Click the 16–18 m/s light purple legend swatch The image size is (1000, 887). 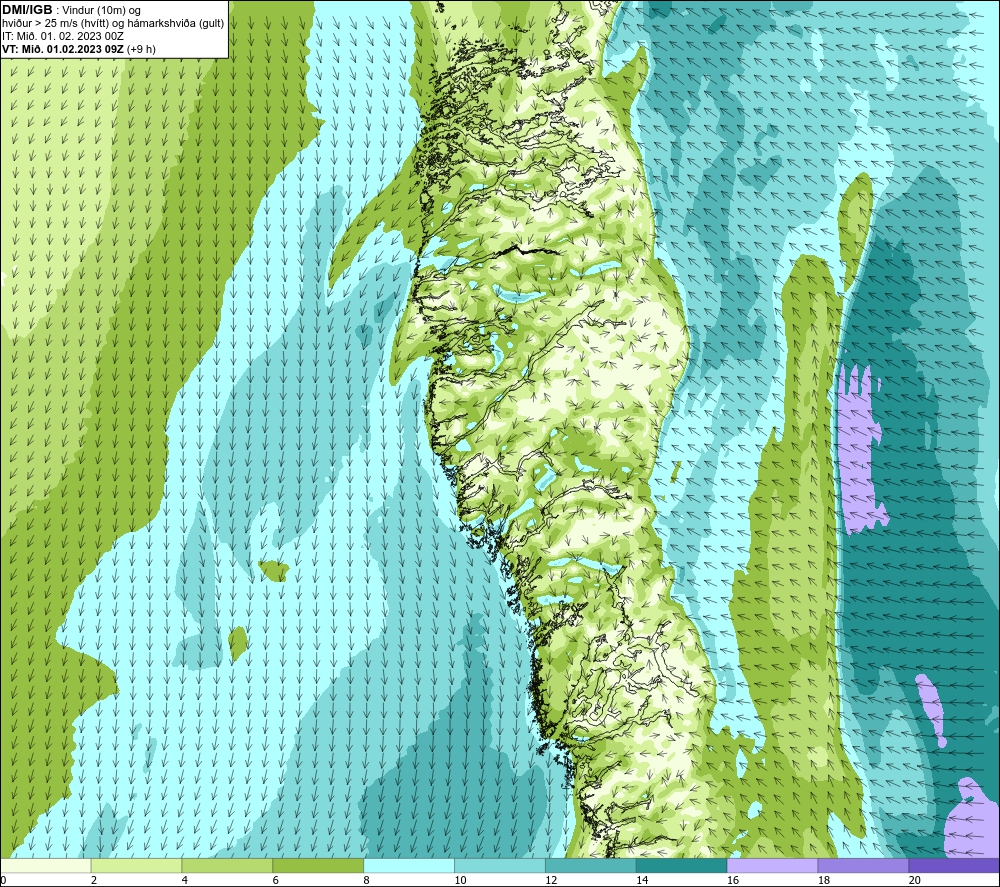coord(772,865)
